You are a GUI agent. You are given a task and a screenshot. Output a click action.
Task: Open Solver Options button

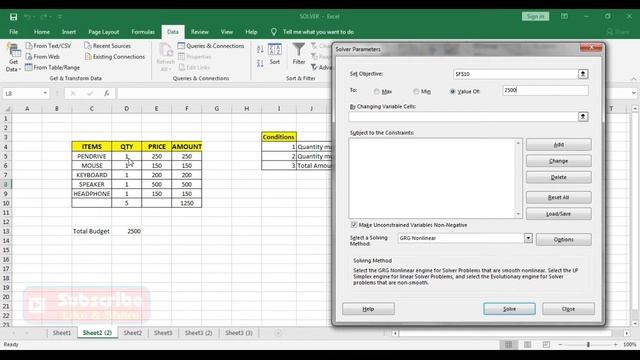564,240
